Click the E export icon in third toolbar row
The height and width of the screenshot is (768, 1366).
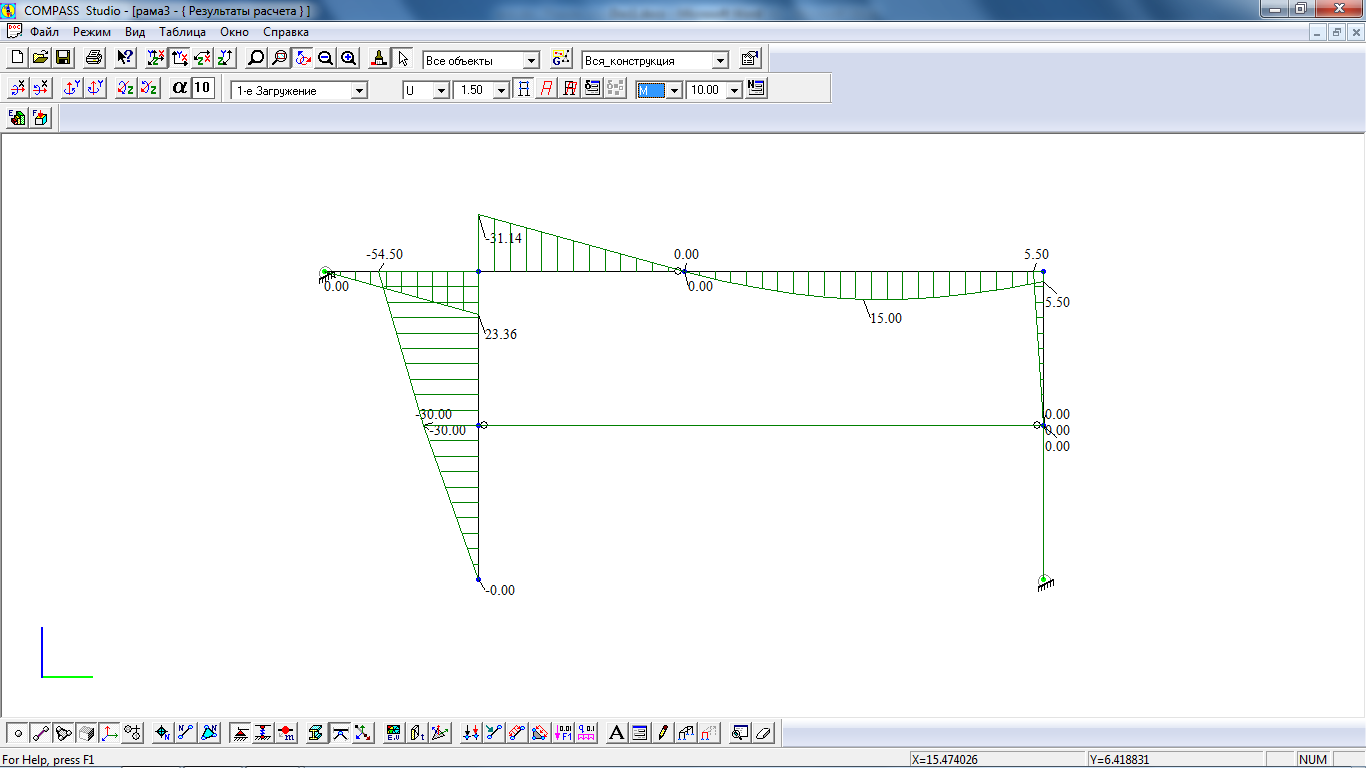point(18,117)
